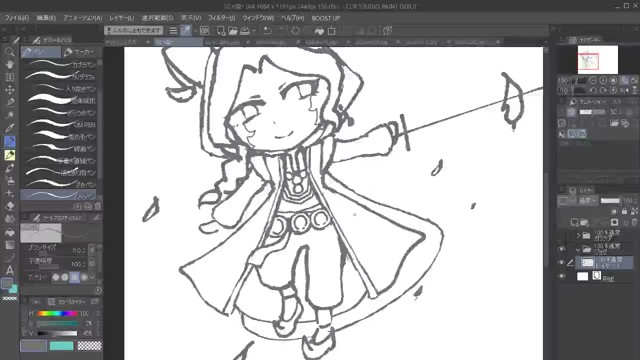Click the zoom-out button in the Navigator panel
Image resolution: width=640 pixels, height=360 pixels.
point(593,80)
